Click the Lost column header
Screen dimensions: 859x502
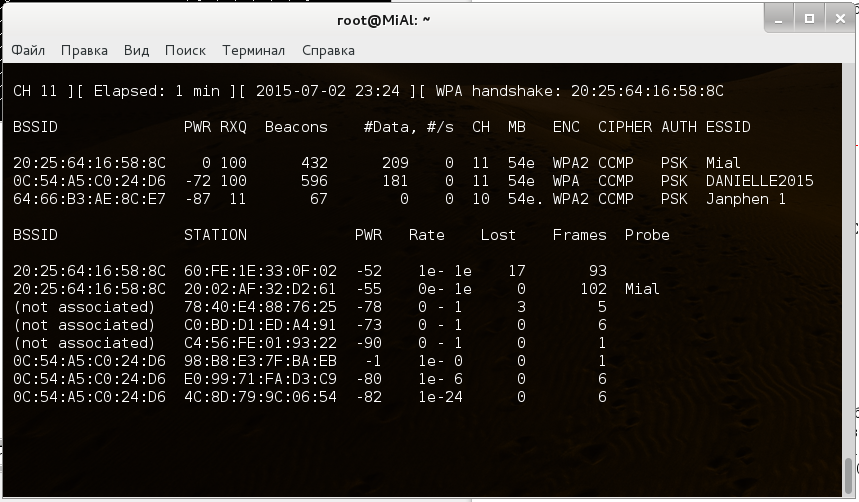click(x=498, y=235)
